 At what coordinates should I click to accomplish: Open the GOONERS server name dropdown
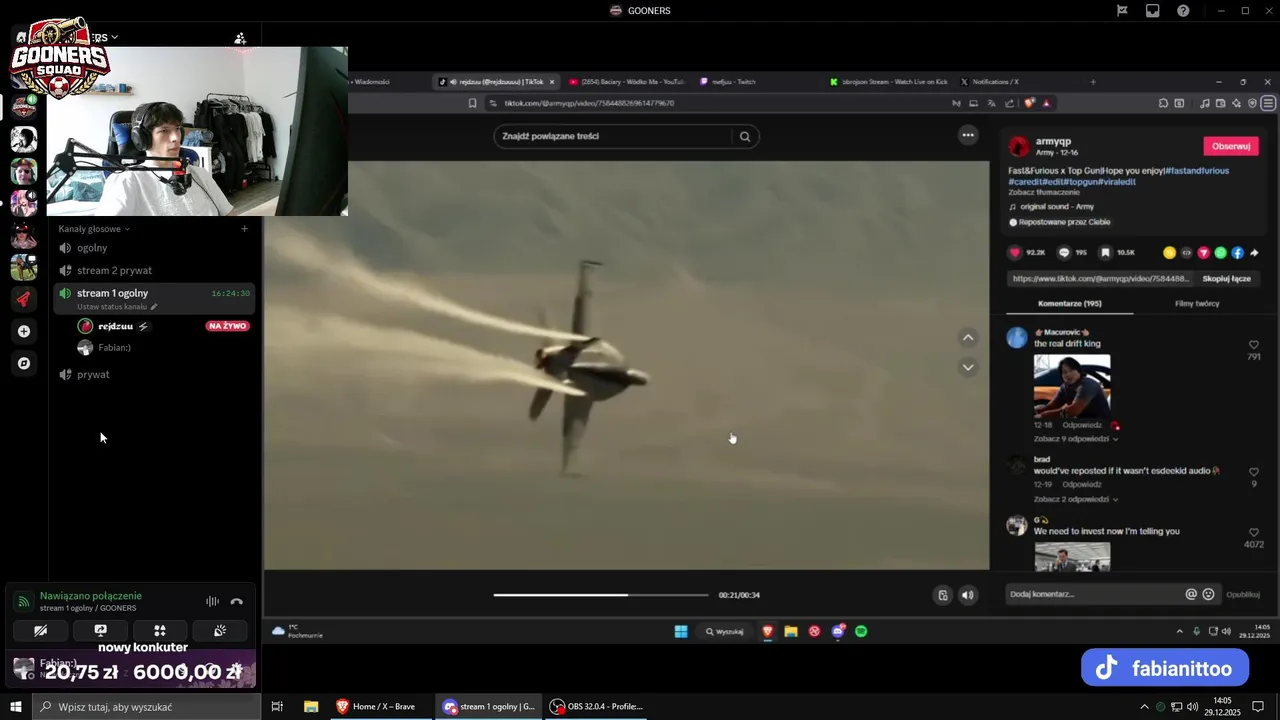[114, 38]
